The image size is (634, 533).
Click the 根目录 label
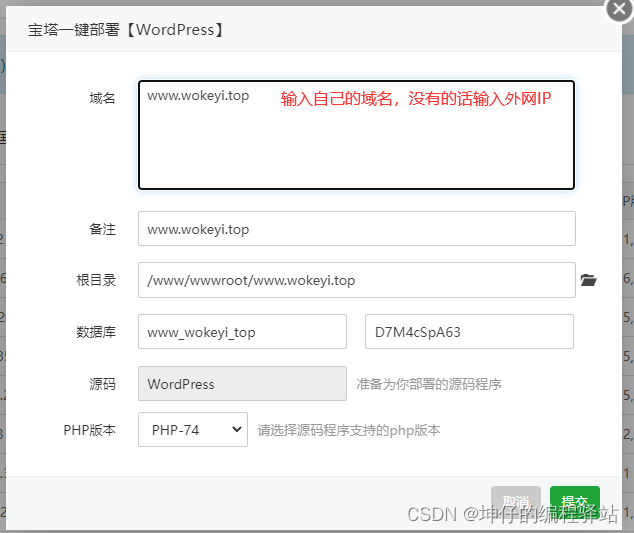tap(96, 280)
